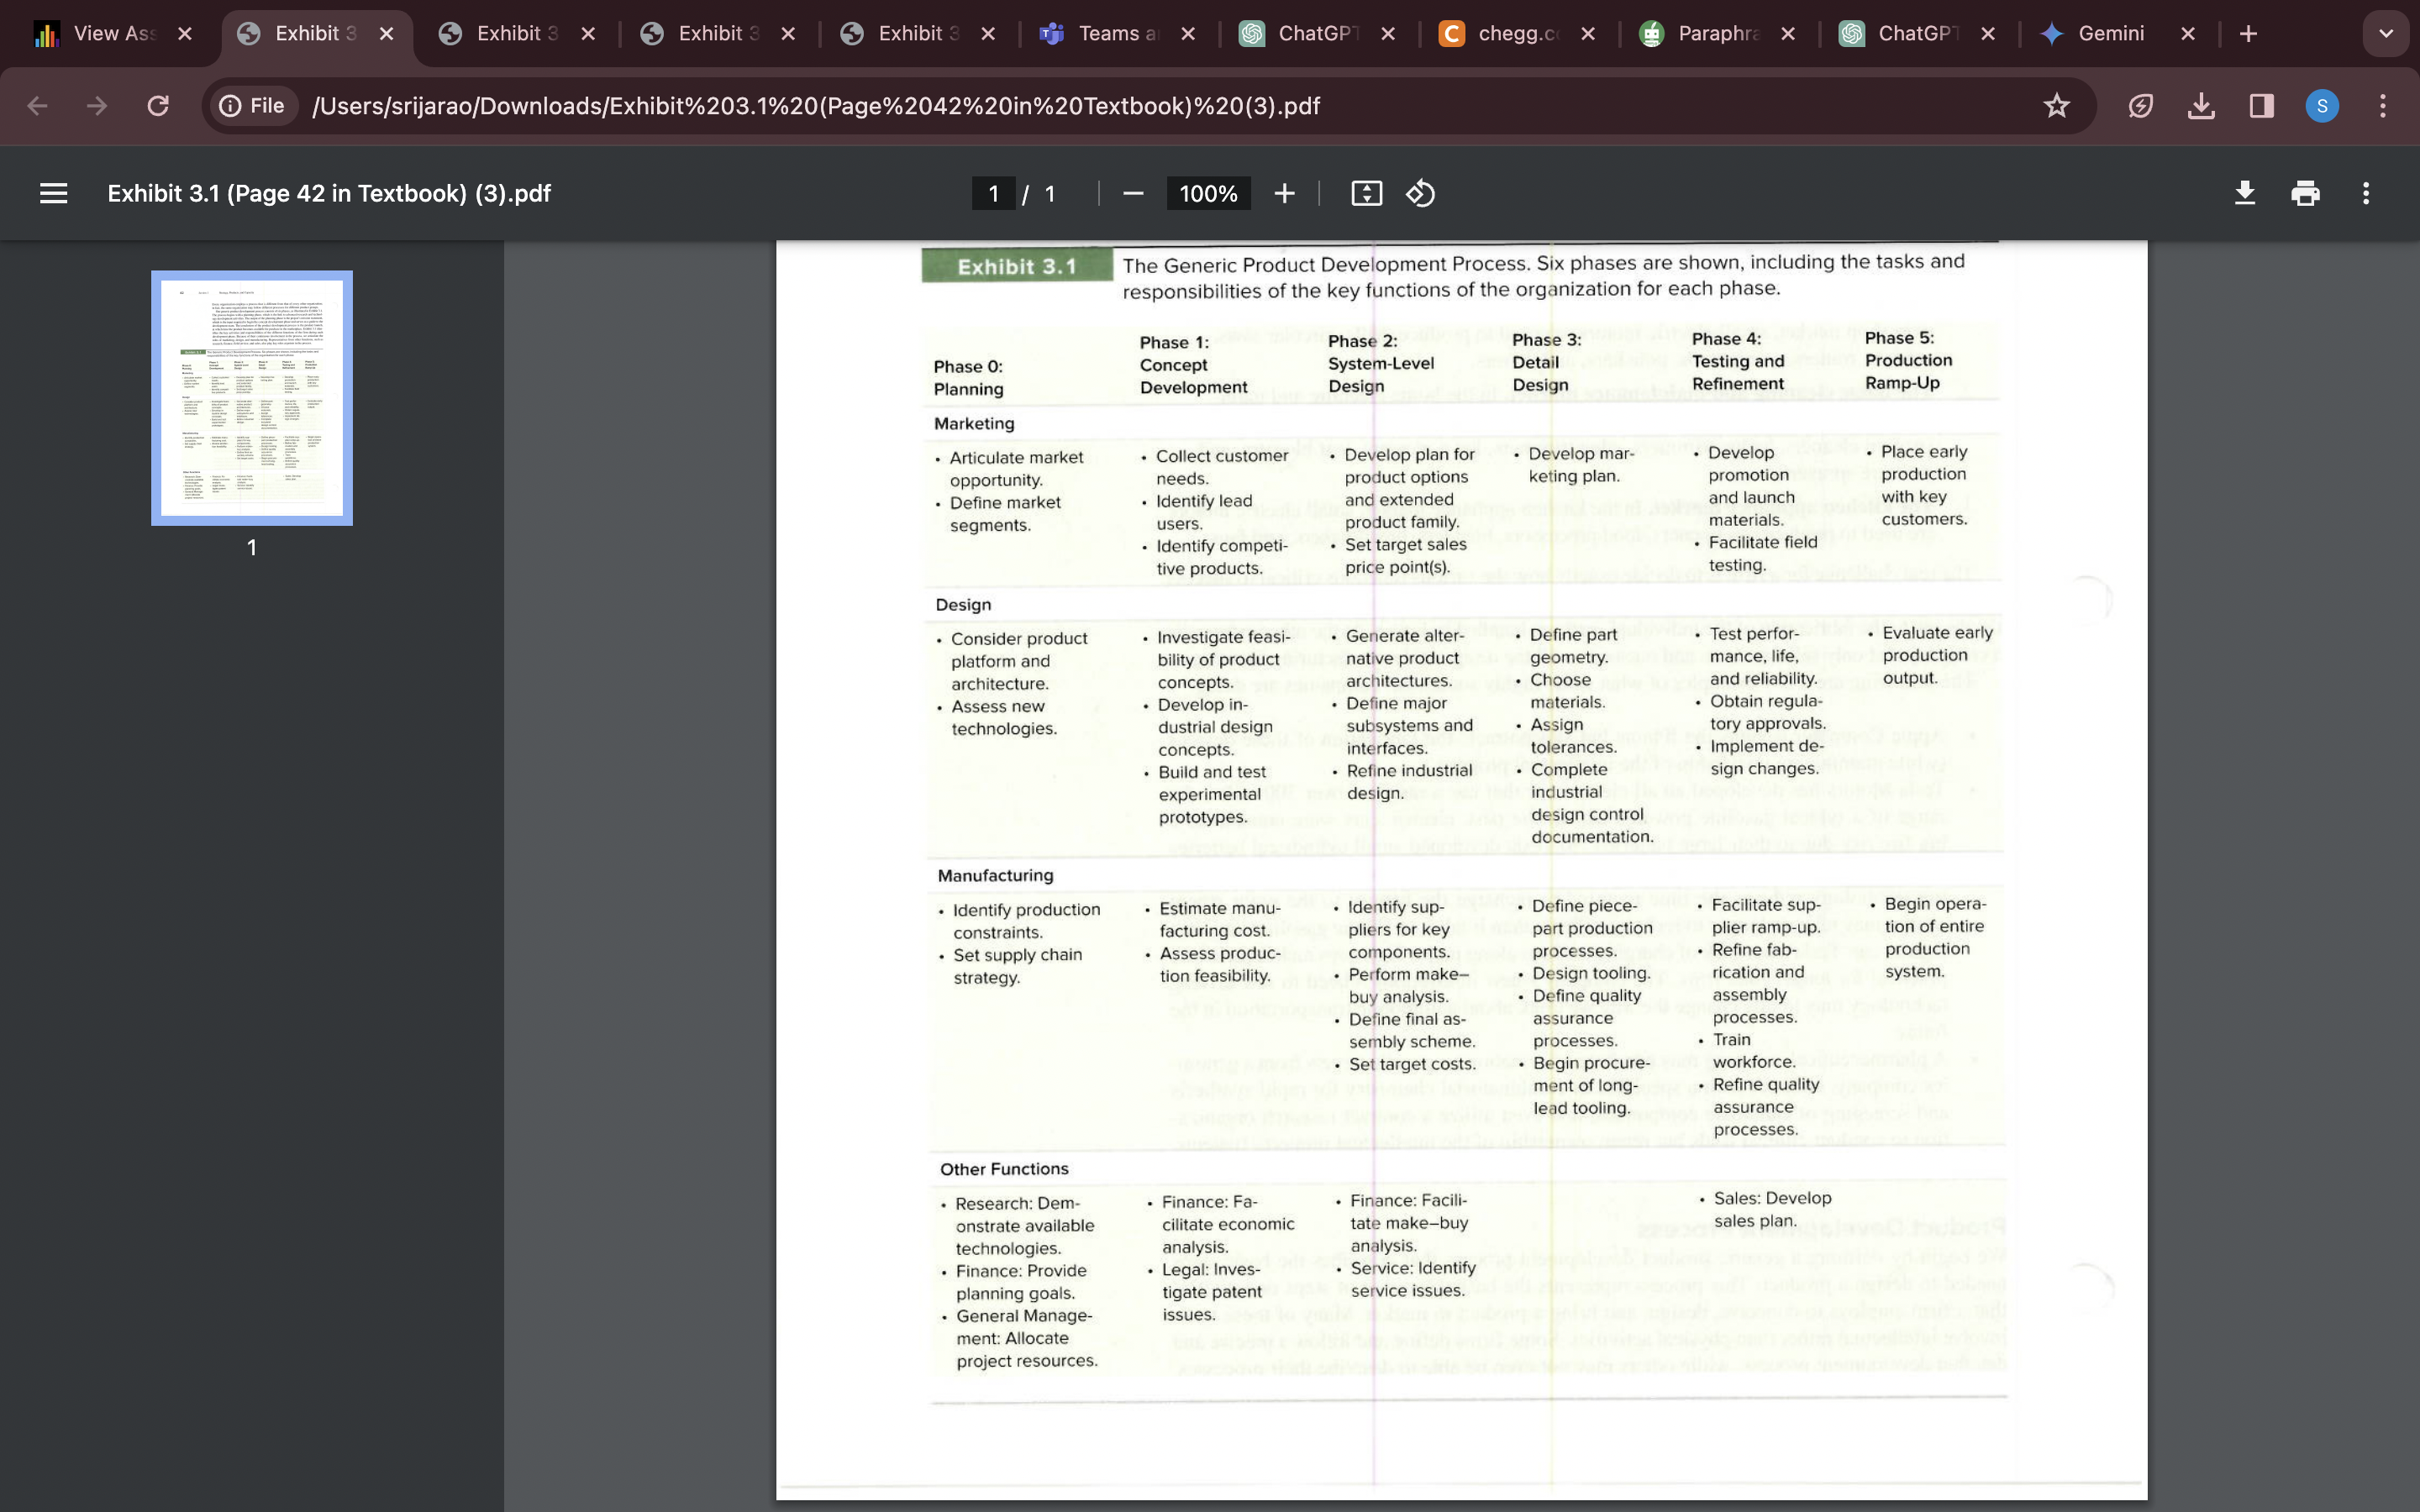Rotate the PDF counterclockwise
This screenshot has height=1512, width=2420.
click(x=1421, y=193)
